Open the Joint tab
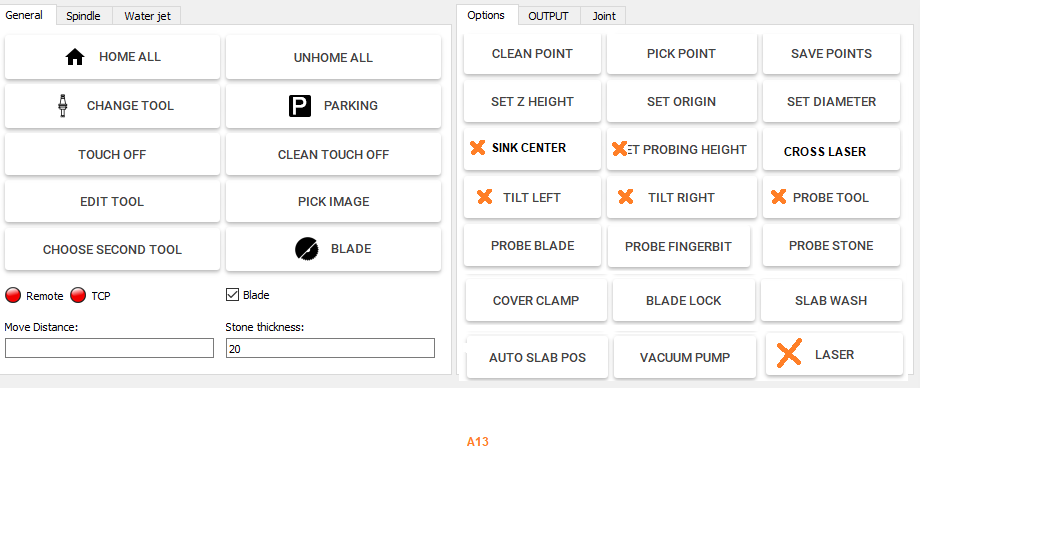Image resolution: width=1050 pixels, height=540 pixels. [604, 16]
